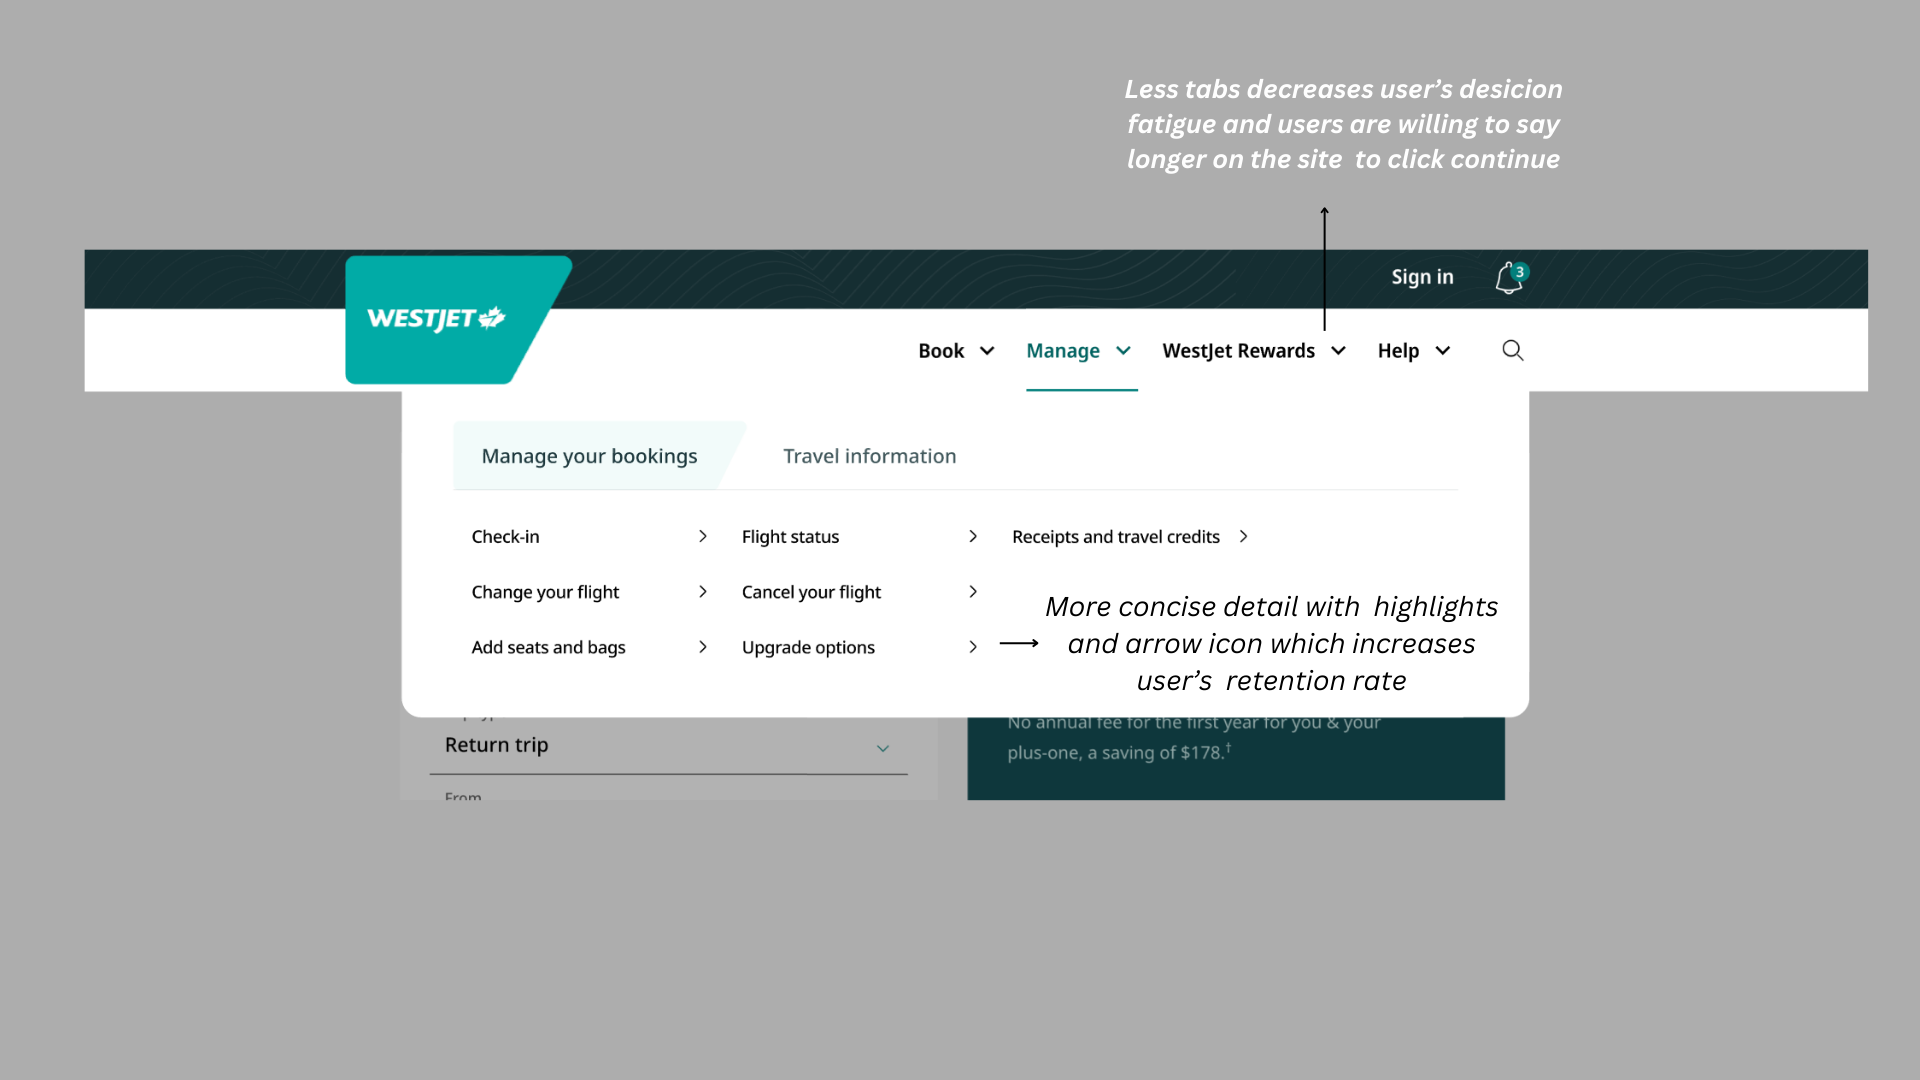This screenshot has height=1080, width=1920.
Task: Click arrow beside Cancel your flight
Action: pyautogui.click(x=973, y=592)
